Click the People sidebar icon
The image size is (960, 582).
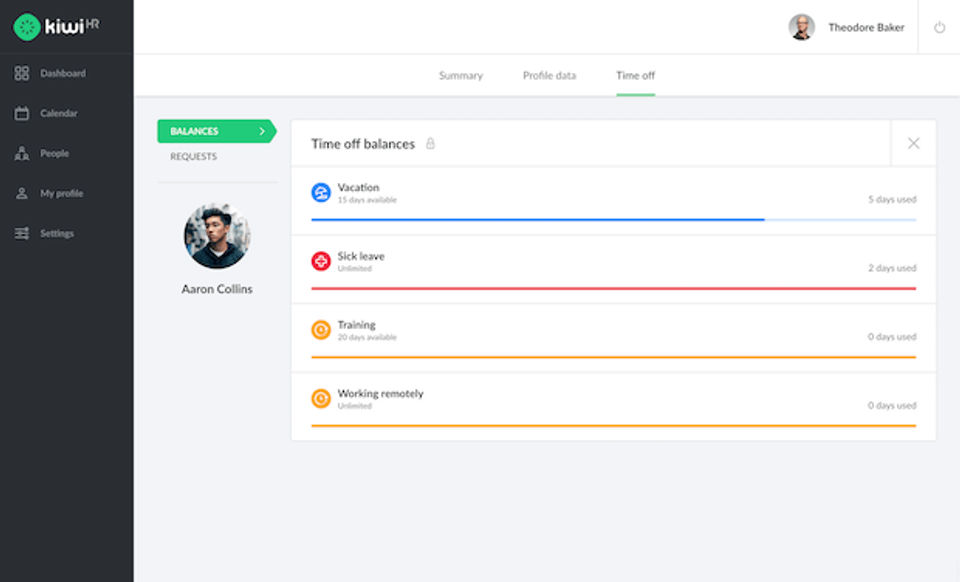tap(22, 153)
